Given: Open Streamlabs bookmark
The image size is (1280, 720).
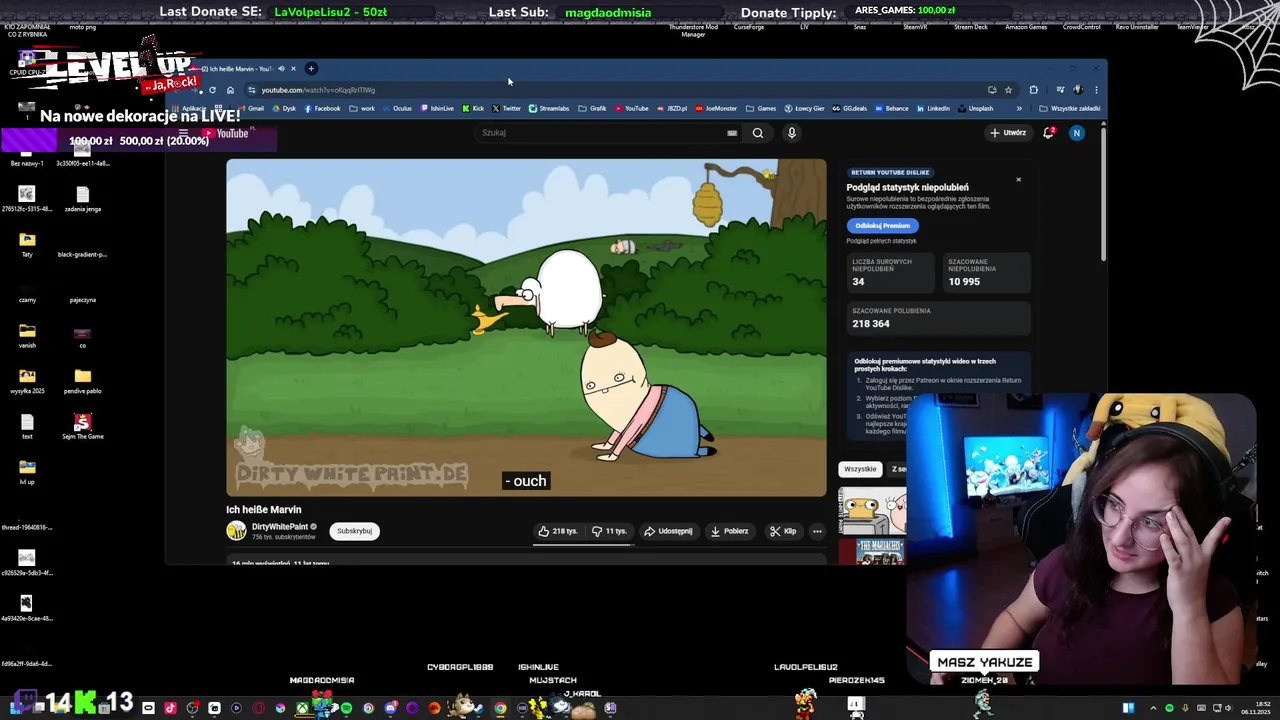Looking at the screenshot, I should (x=549, y=108).
